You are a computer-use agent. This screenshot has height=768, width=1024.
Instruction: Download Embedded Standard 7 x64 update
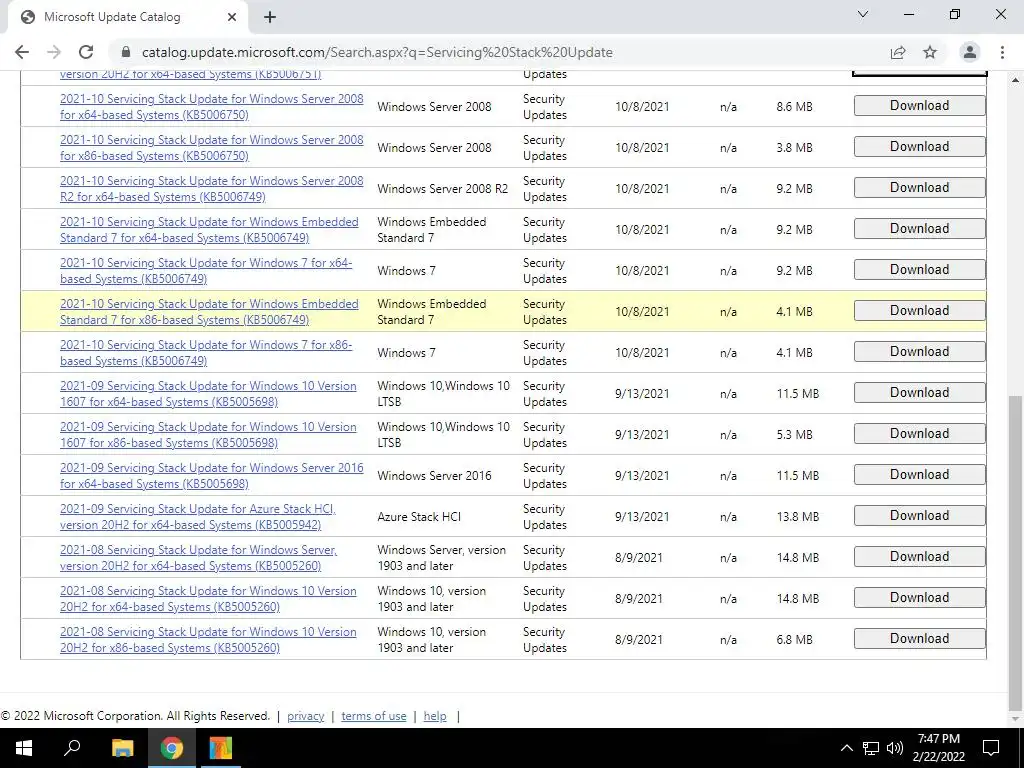coord(920,229)
